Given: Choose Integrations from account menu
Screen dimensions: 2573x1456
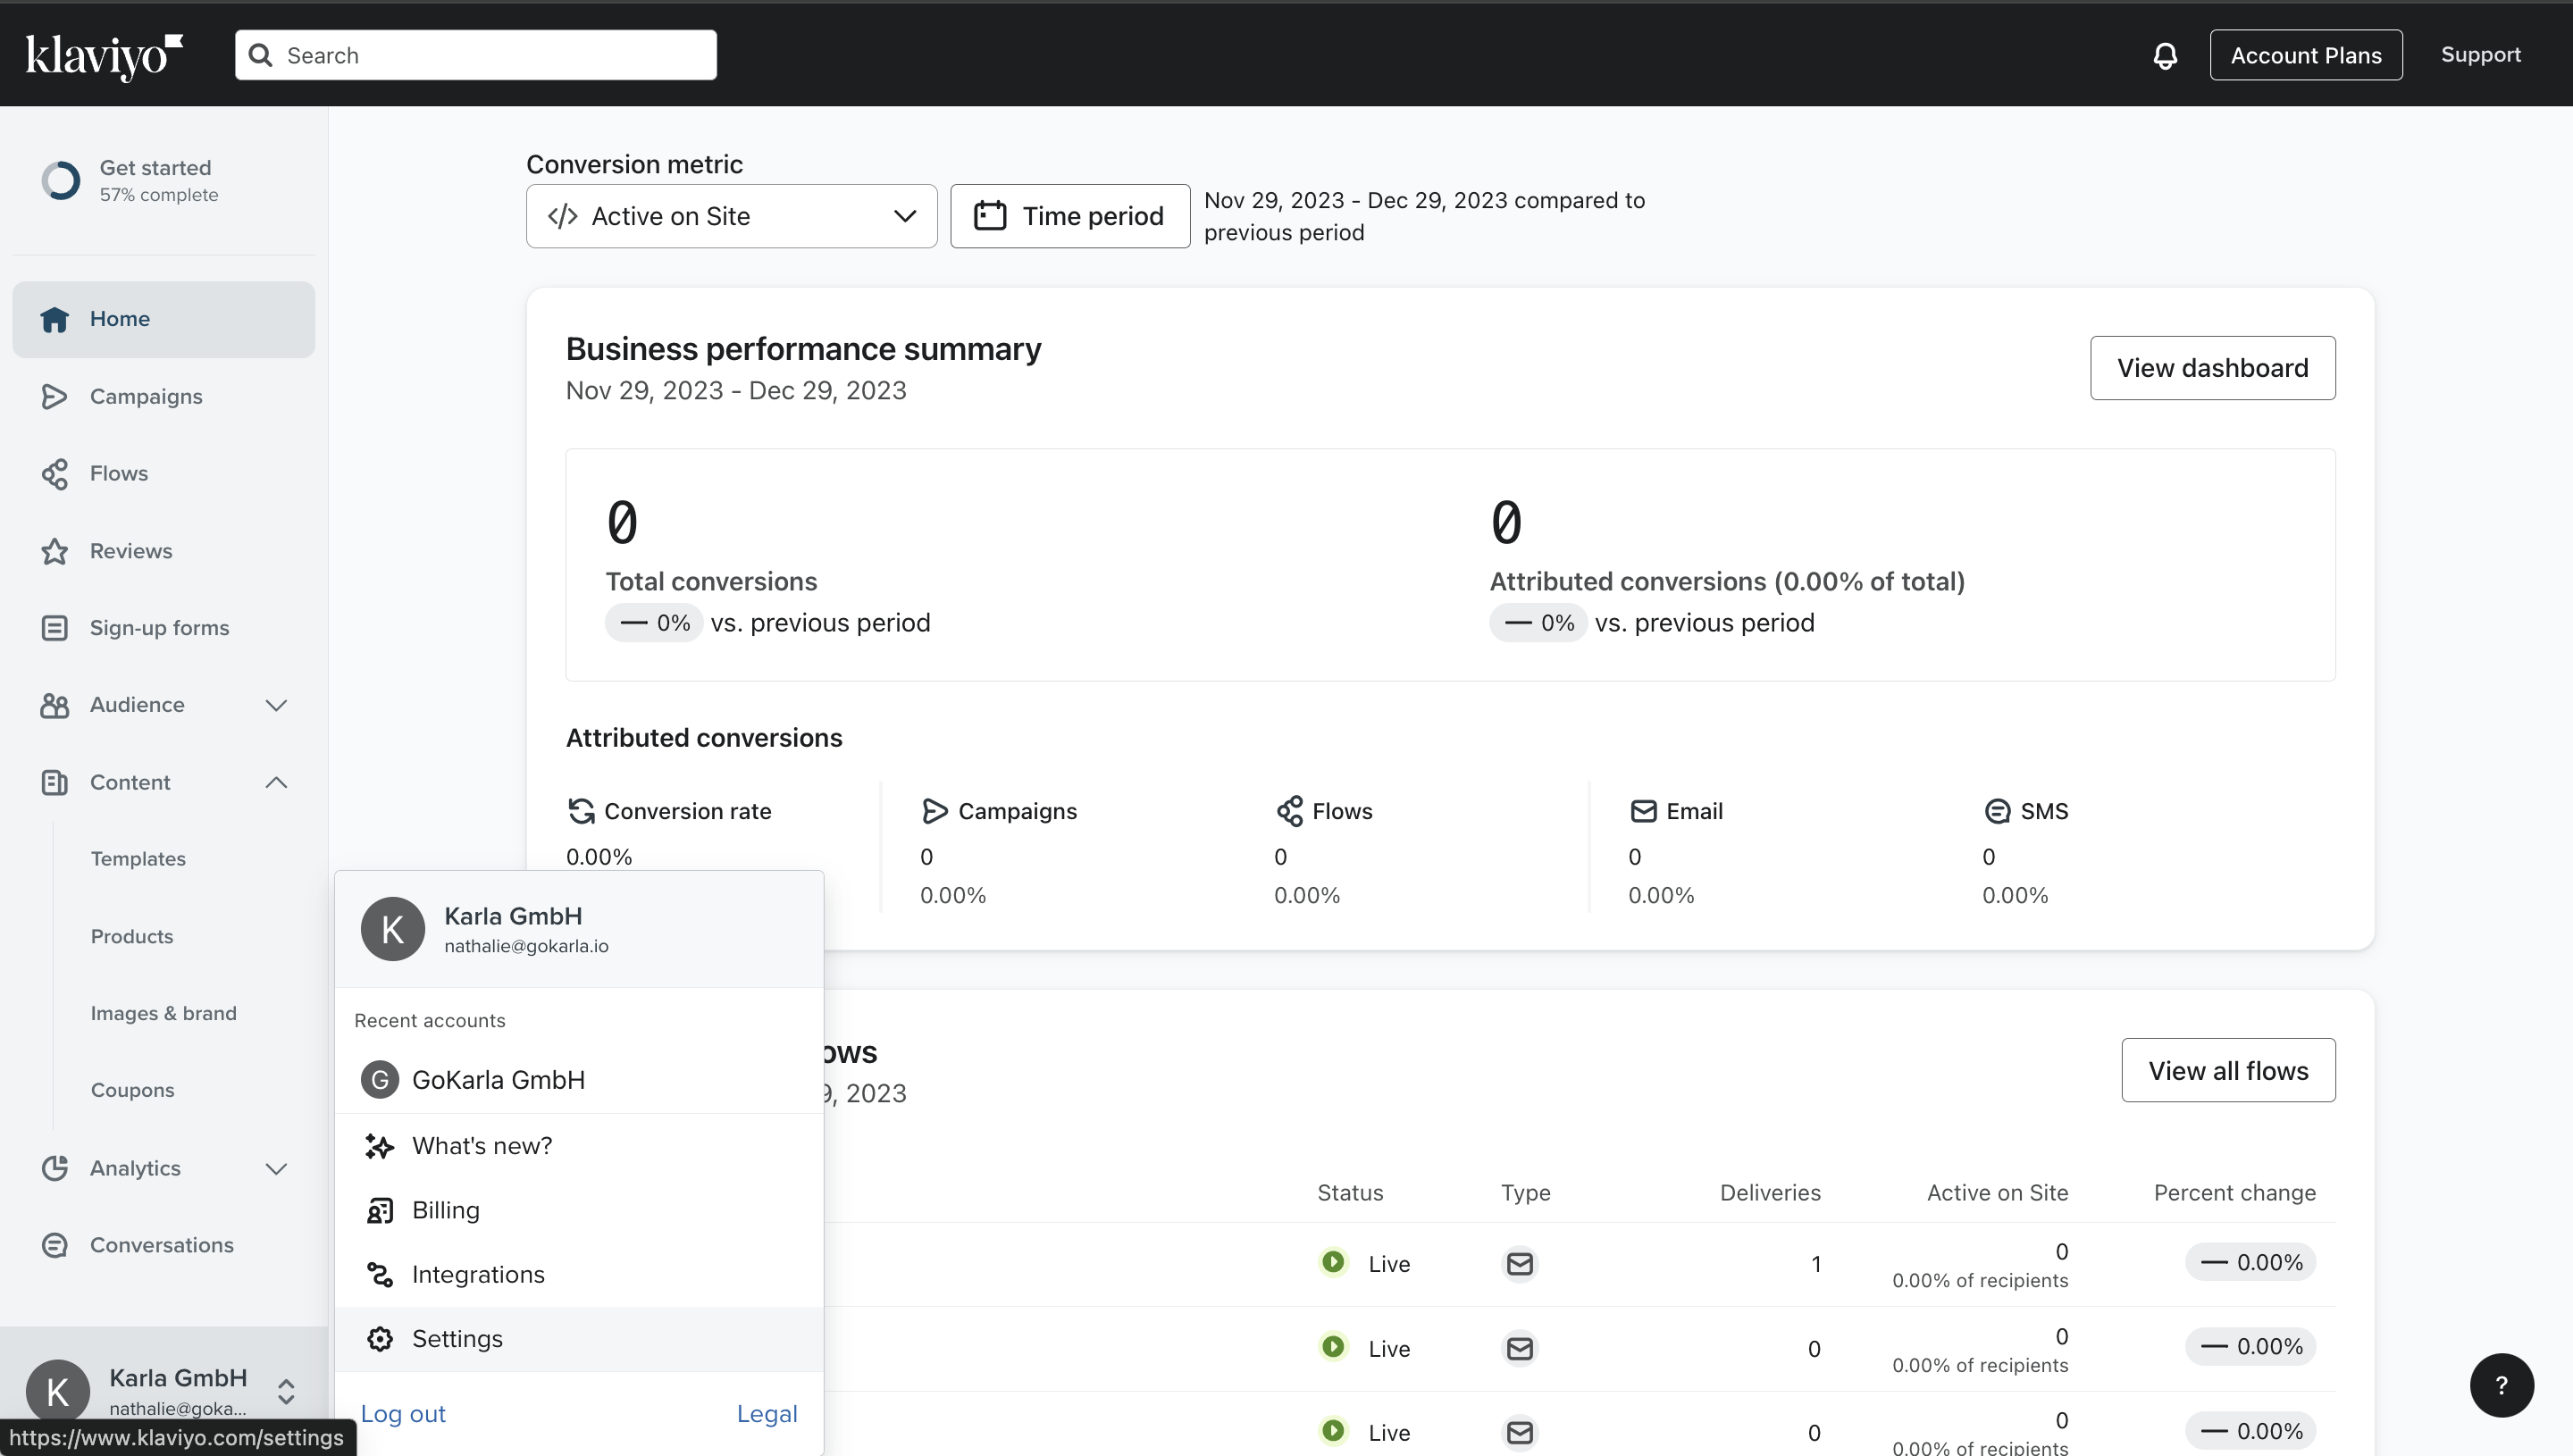Looking at the screenshot, I should (x=478, y=1274).
